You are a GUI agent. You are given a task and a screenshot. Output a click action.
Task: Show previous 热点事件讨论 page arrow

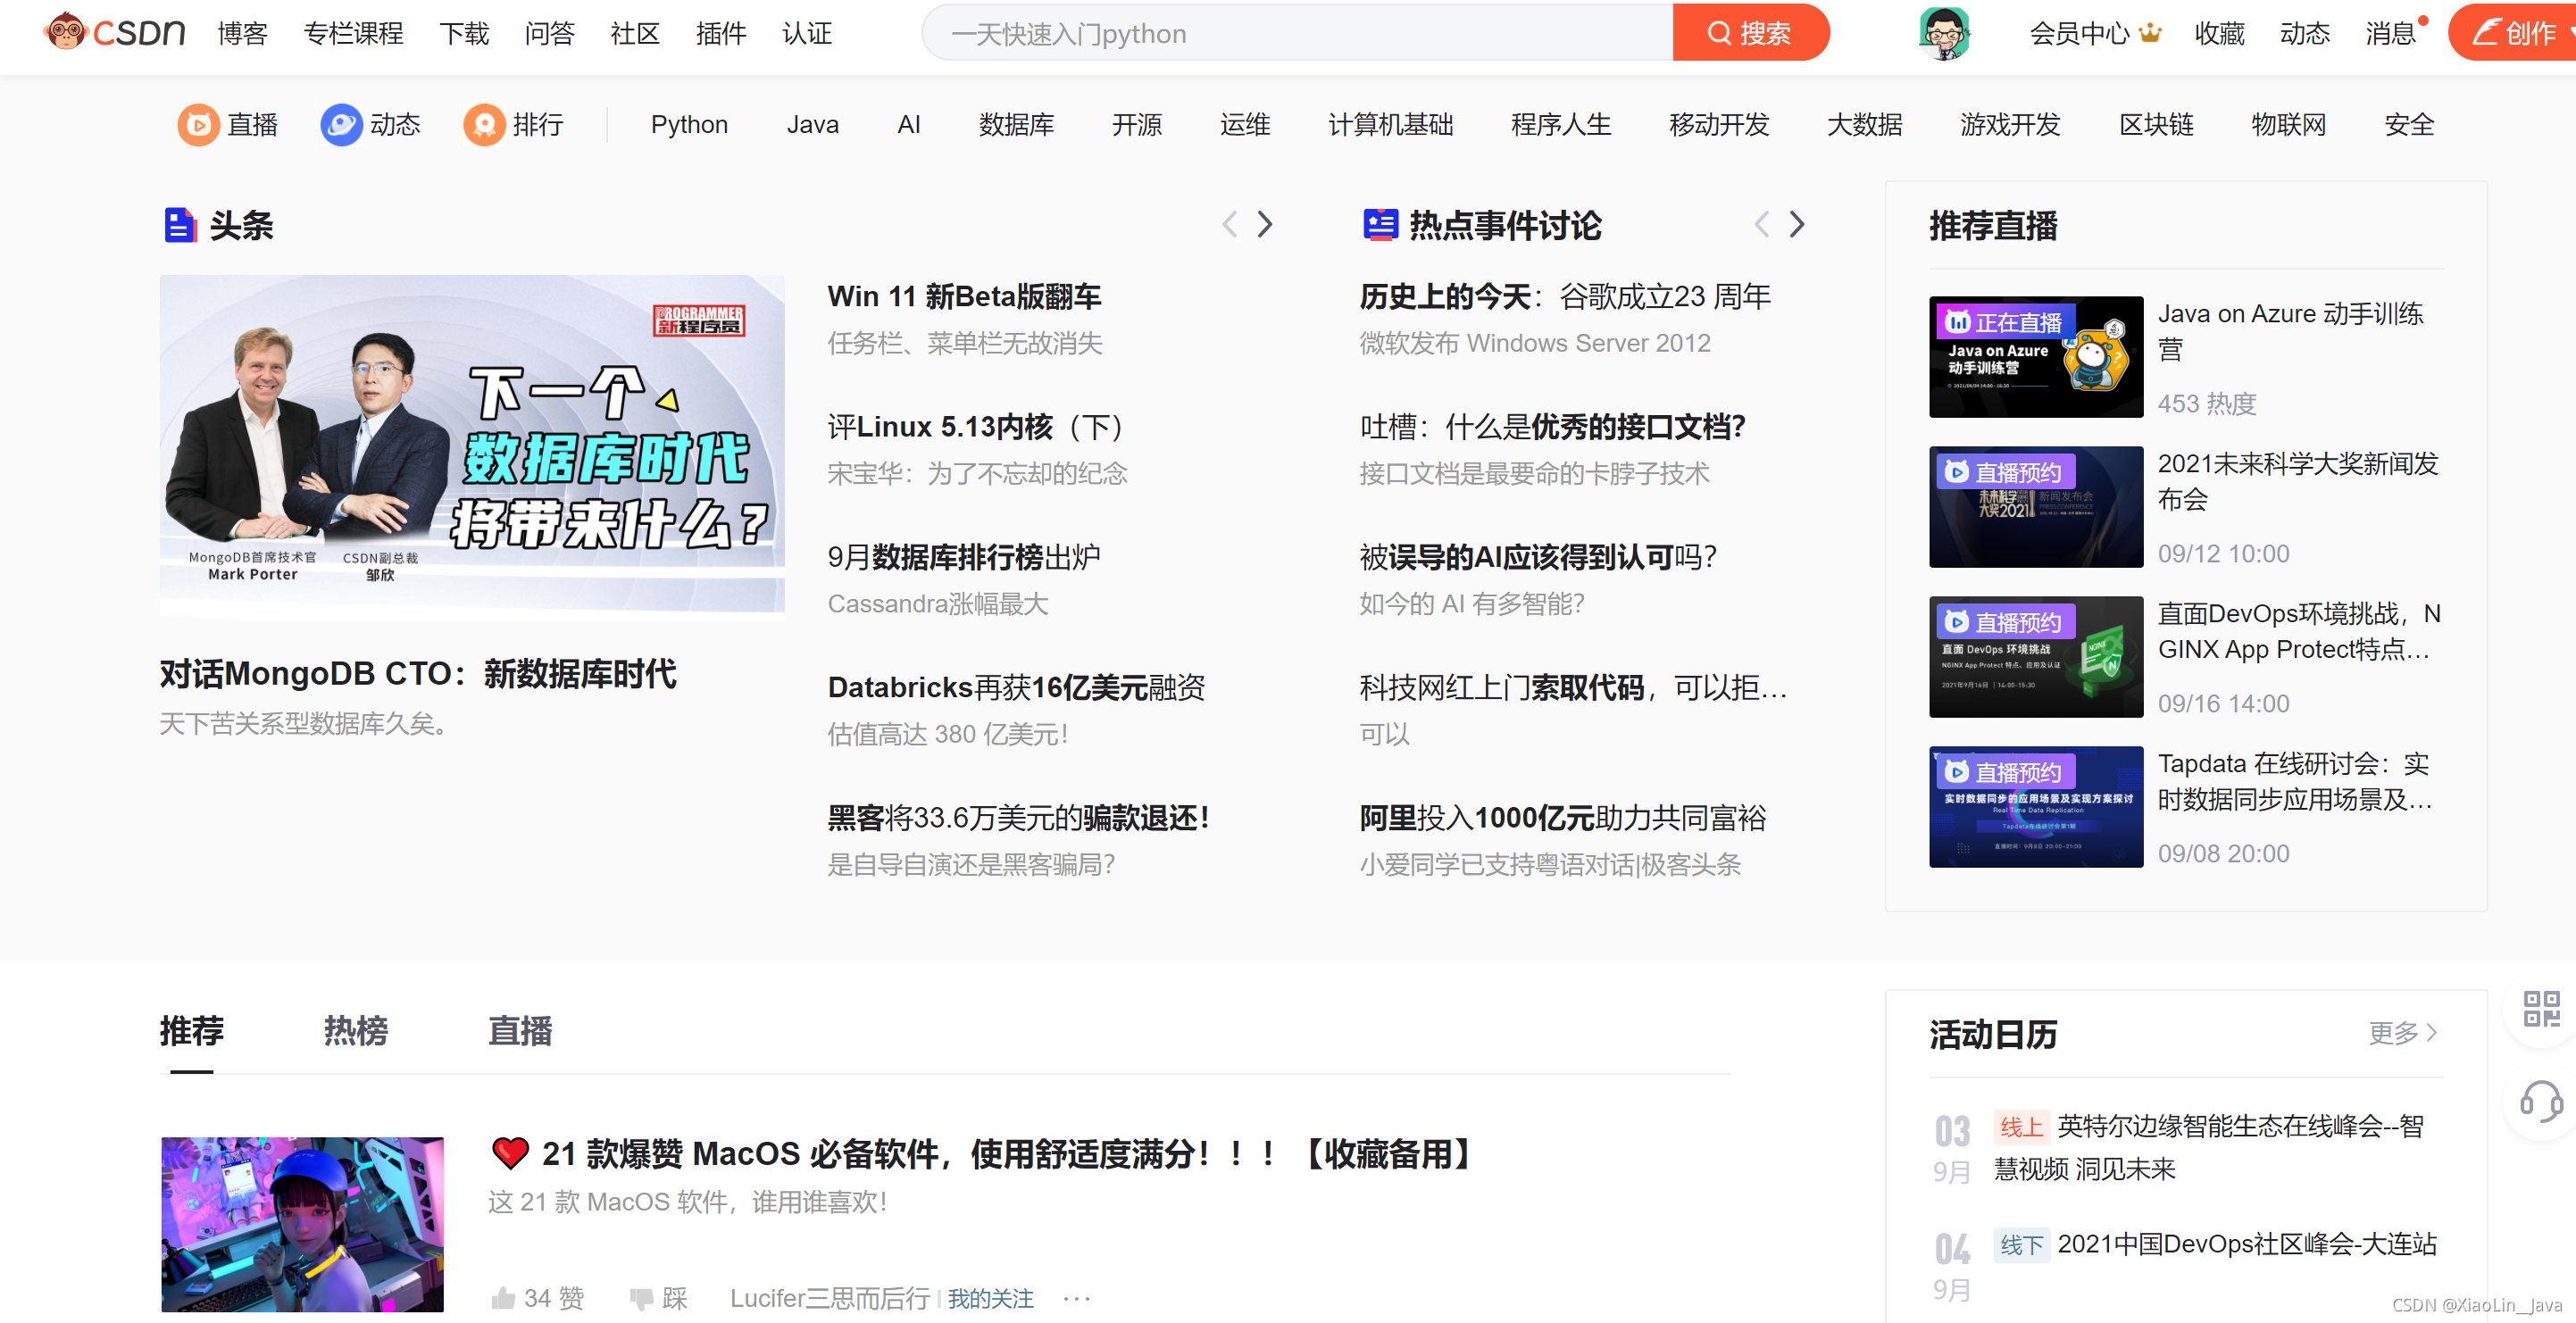(1761, 224)
